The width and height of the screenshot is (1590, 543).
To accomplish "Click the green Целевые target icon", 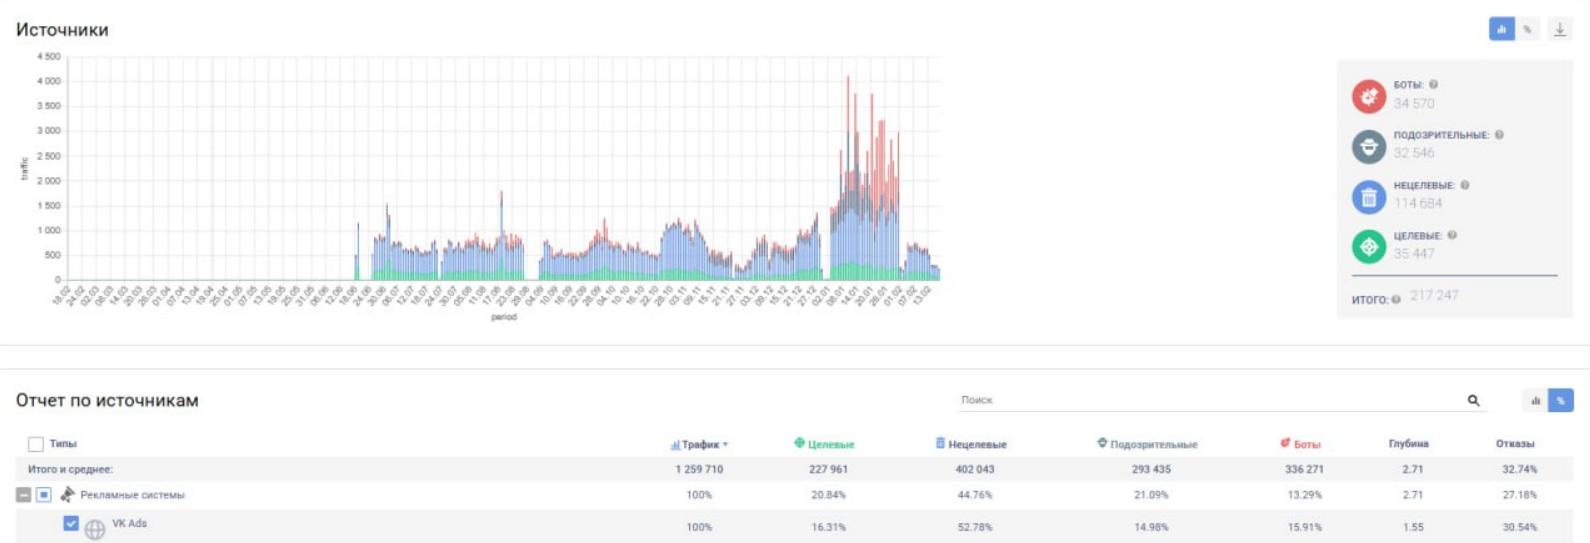I will click(1368, 246).
